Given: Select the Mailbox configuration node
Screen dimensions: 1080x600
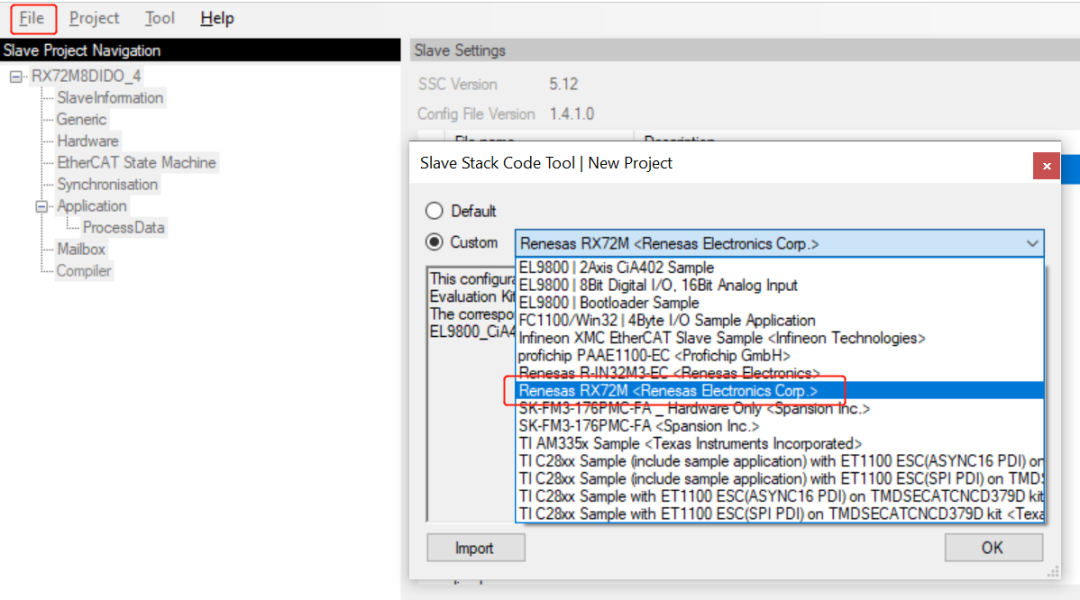Looking at the screenshot, I should 80,248.
